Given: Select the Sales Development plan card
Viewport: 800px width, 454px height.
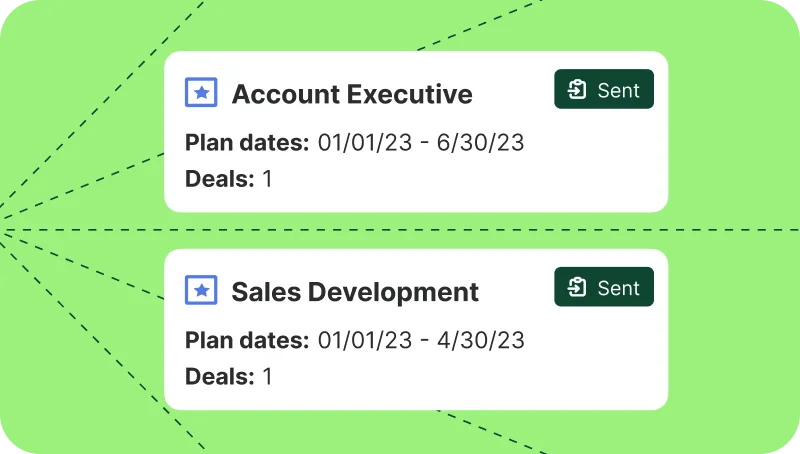Looking at the screenshot, I should point(416,330).
